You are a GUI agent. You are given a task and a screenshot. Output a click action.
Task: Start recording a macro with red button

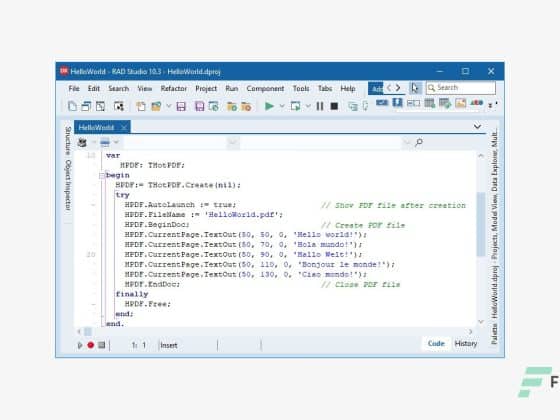pyautogui.click(x=91, y=345)
